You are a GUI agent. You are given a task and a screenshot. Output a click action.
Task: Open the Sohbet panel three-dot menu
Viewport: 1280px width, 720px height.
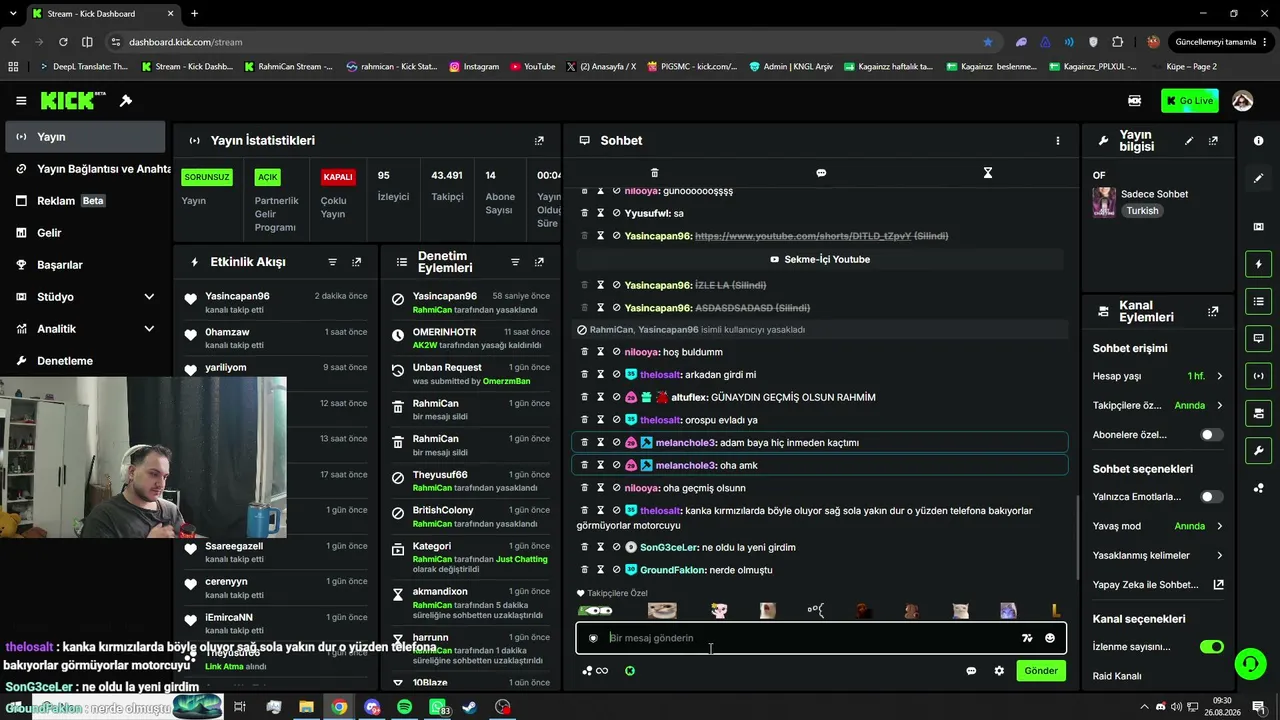pyautogui.click(x=1057, y=141)
